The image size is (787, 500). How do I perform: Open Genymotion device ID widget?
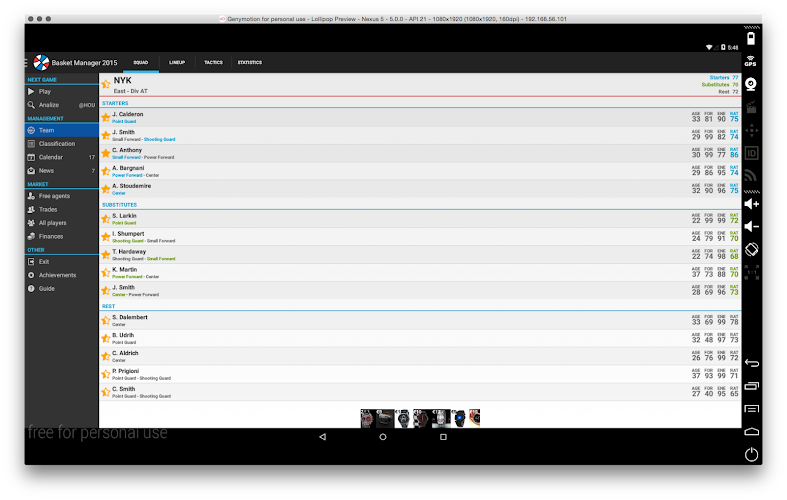coord(751,153)
